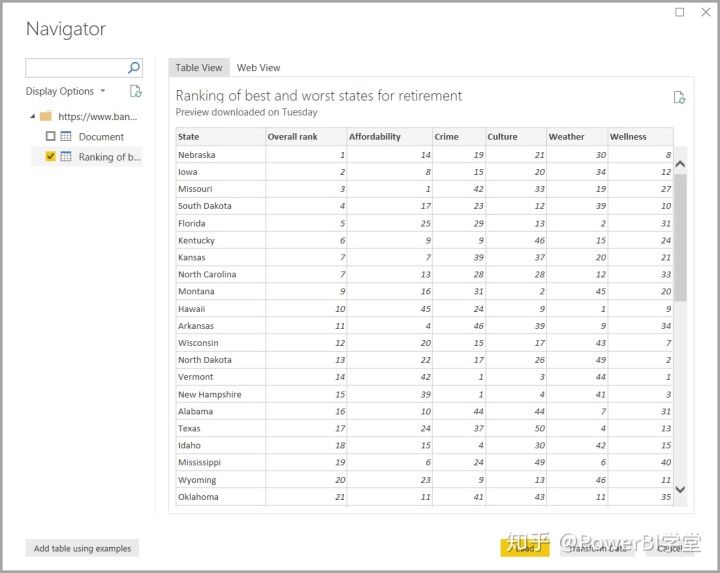Select the Alabama cell
The image size is (720, 573).
point(220,411)
